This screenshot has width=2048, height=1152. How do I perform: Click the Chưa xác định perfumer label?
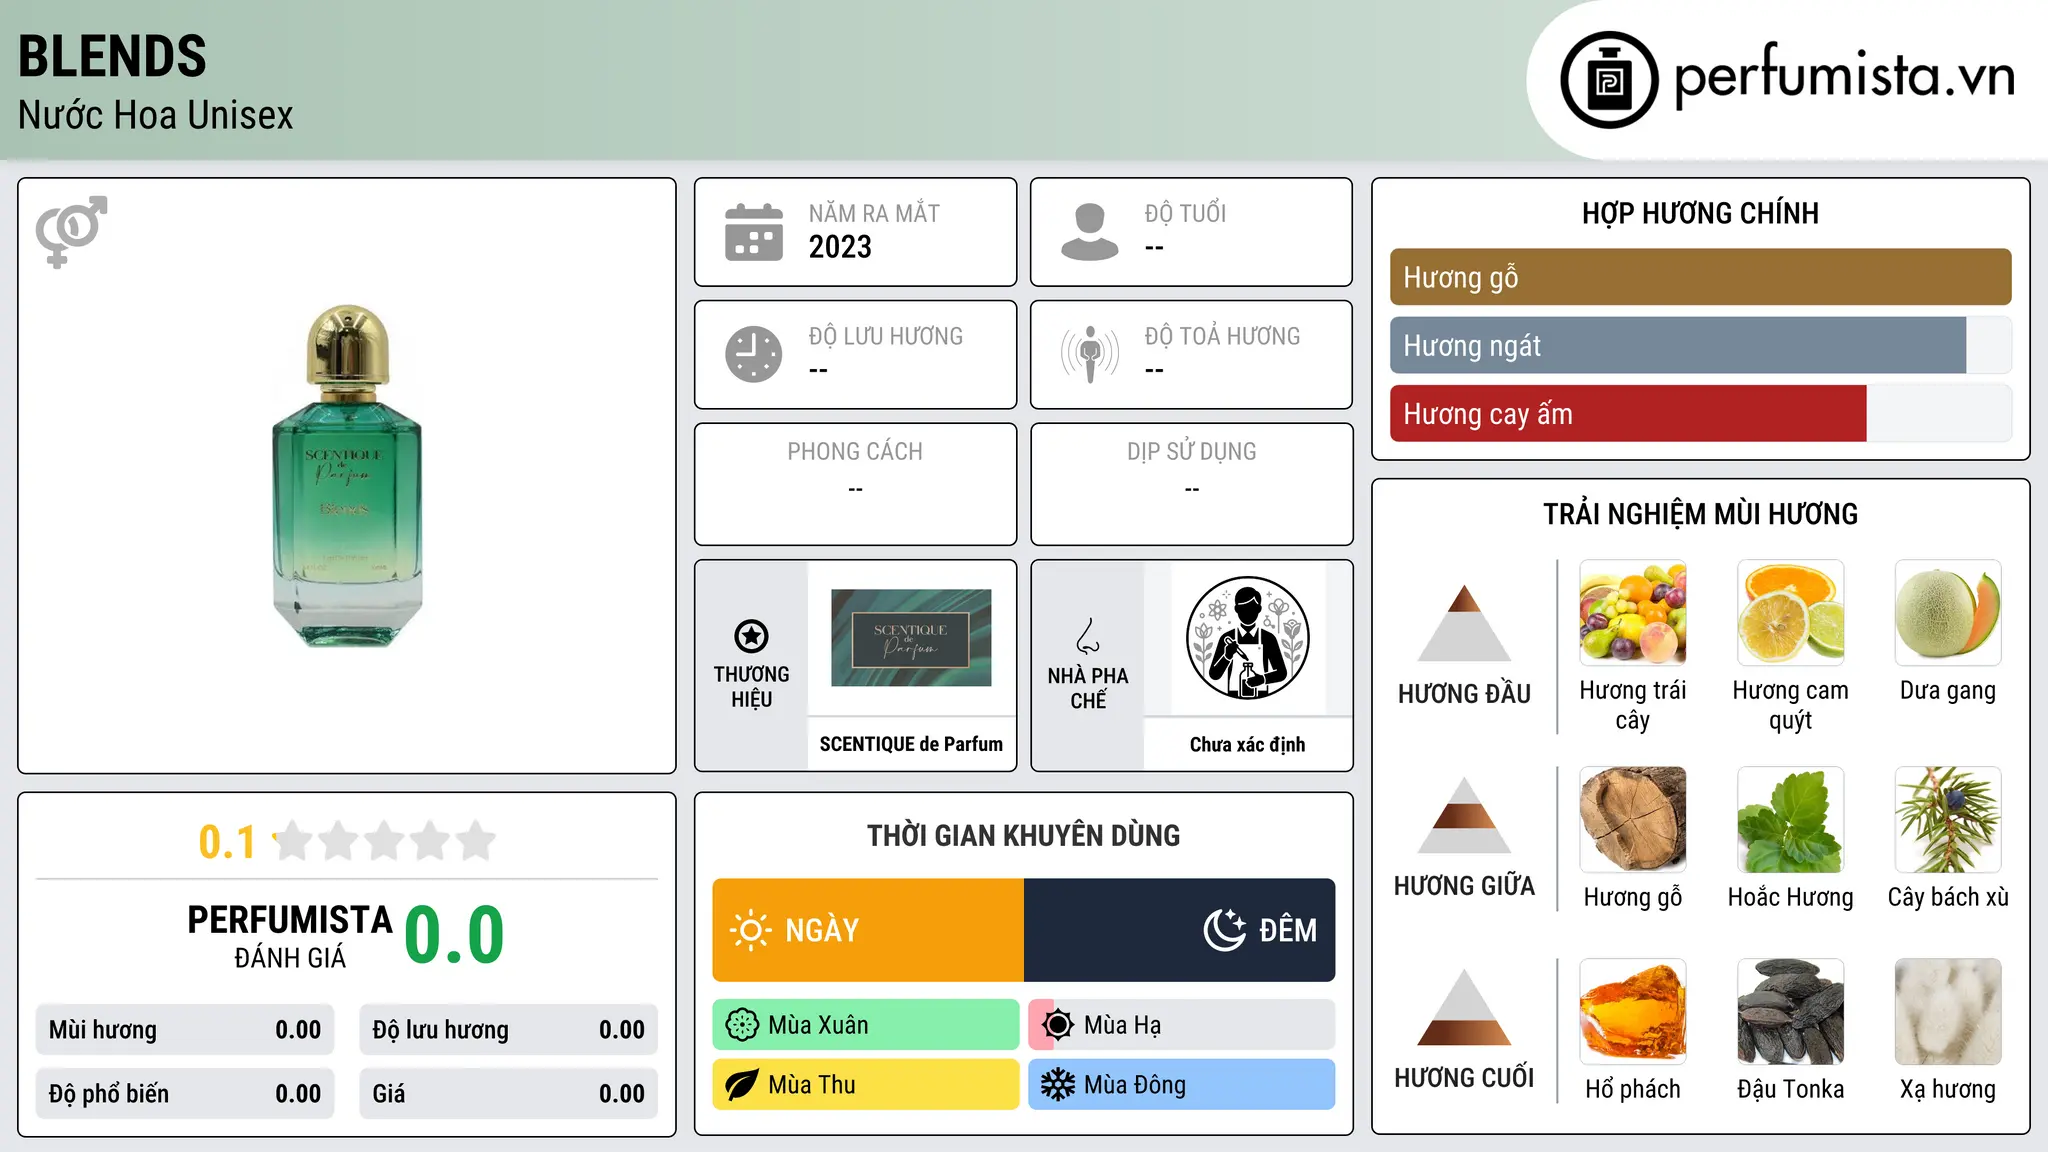tap(1247, 744)
